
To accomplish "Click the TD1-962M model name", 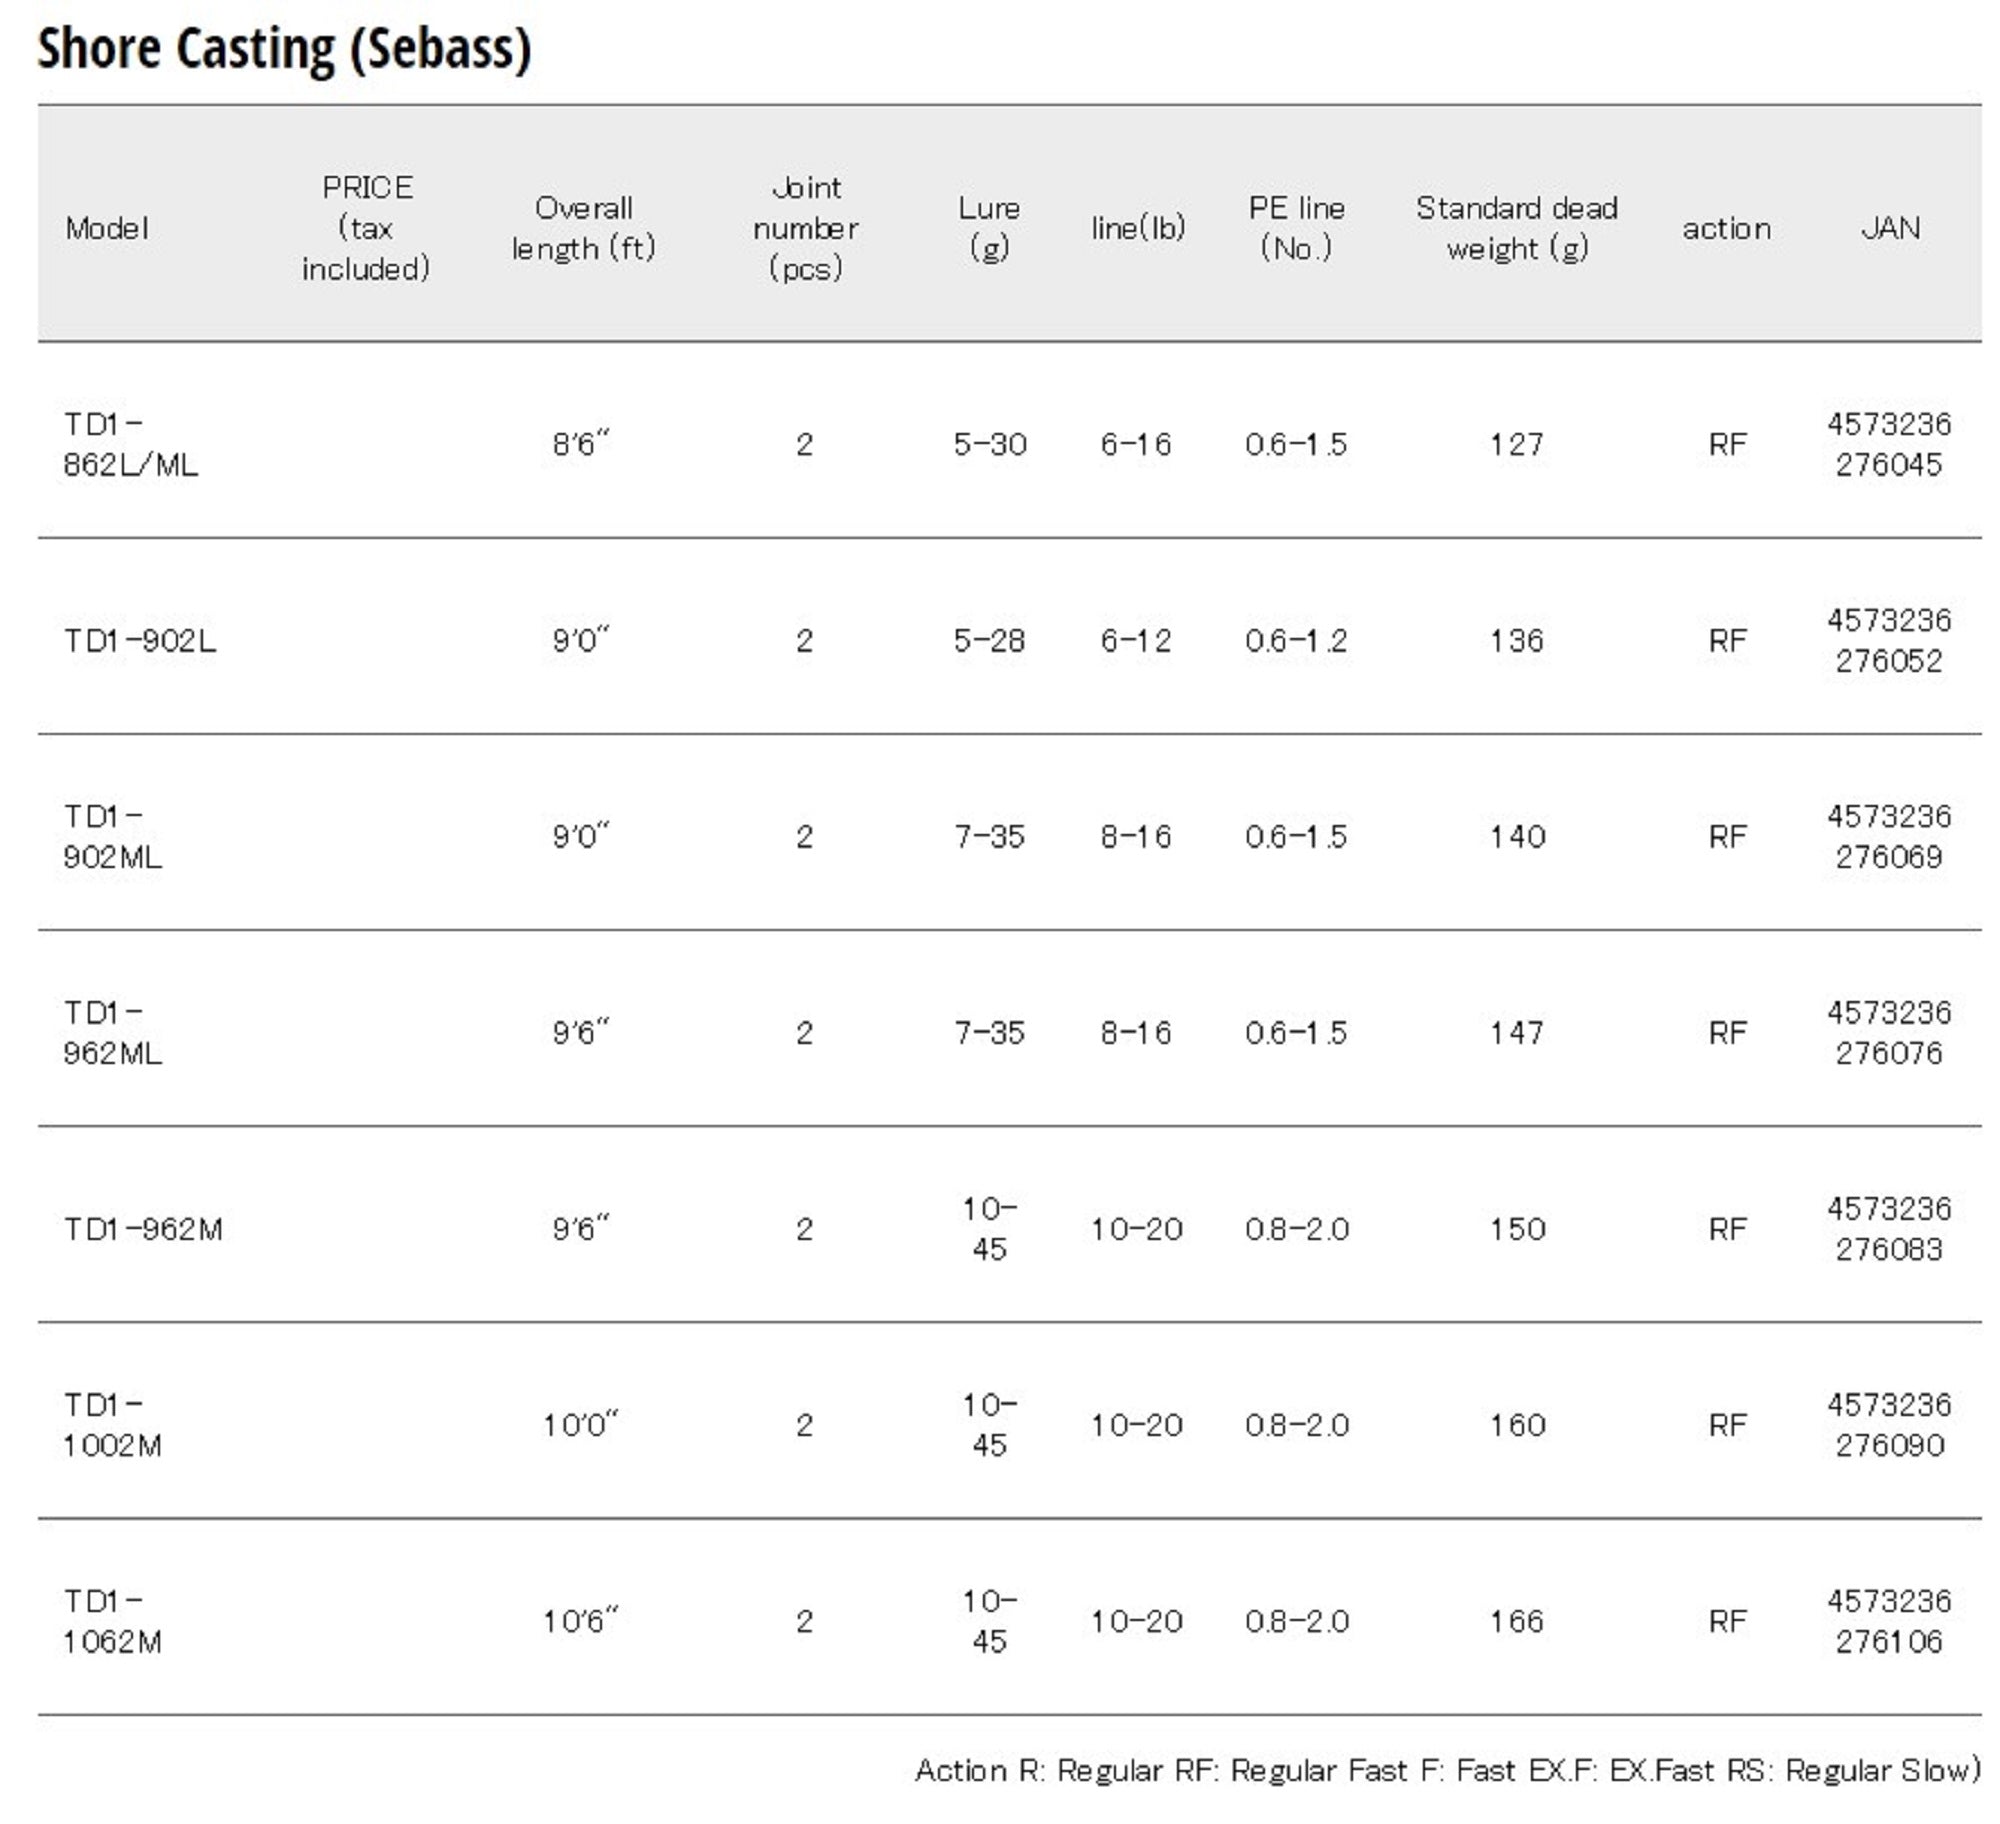I will 143,1228.
